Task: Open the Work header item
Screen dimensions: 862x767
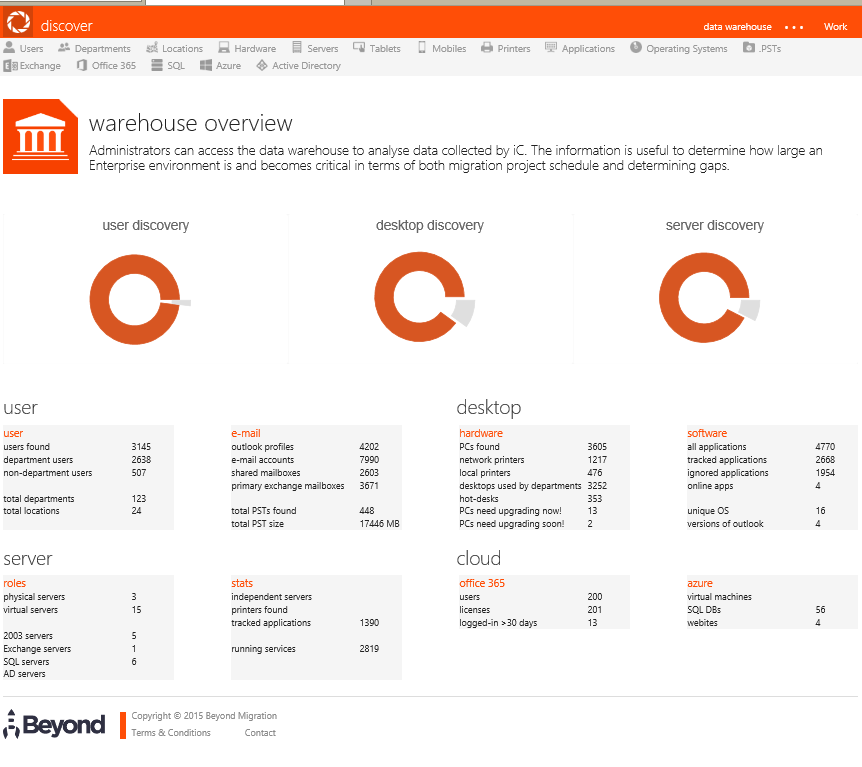Action: click(x=835, y=26)
